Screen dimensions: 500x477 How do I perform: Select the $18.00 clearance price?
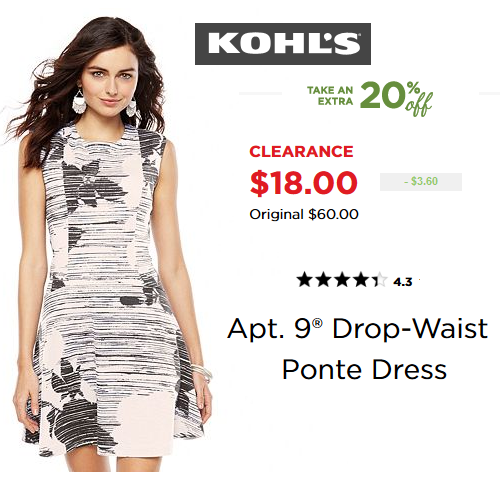pyautogui.click(x=303, y=183)
